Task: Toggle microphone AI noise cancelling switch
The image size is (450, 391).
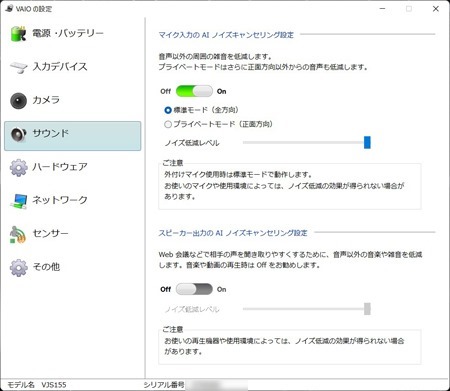Action: coord(194,91)
